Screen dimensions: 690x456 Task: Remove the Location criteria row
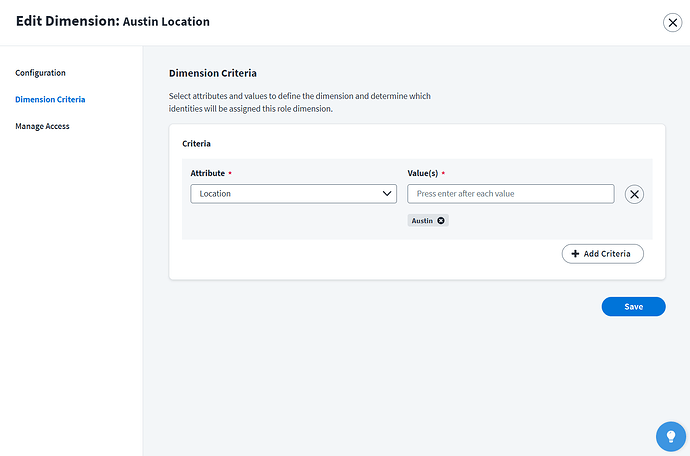(x=634, y=194)
